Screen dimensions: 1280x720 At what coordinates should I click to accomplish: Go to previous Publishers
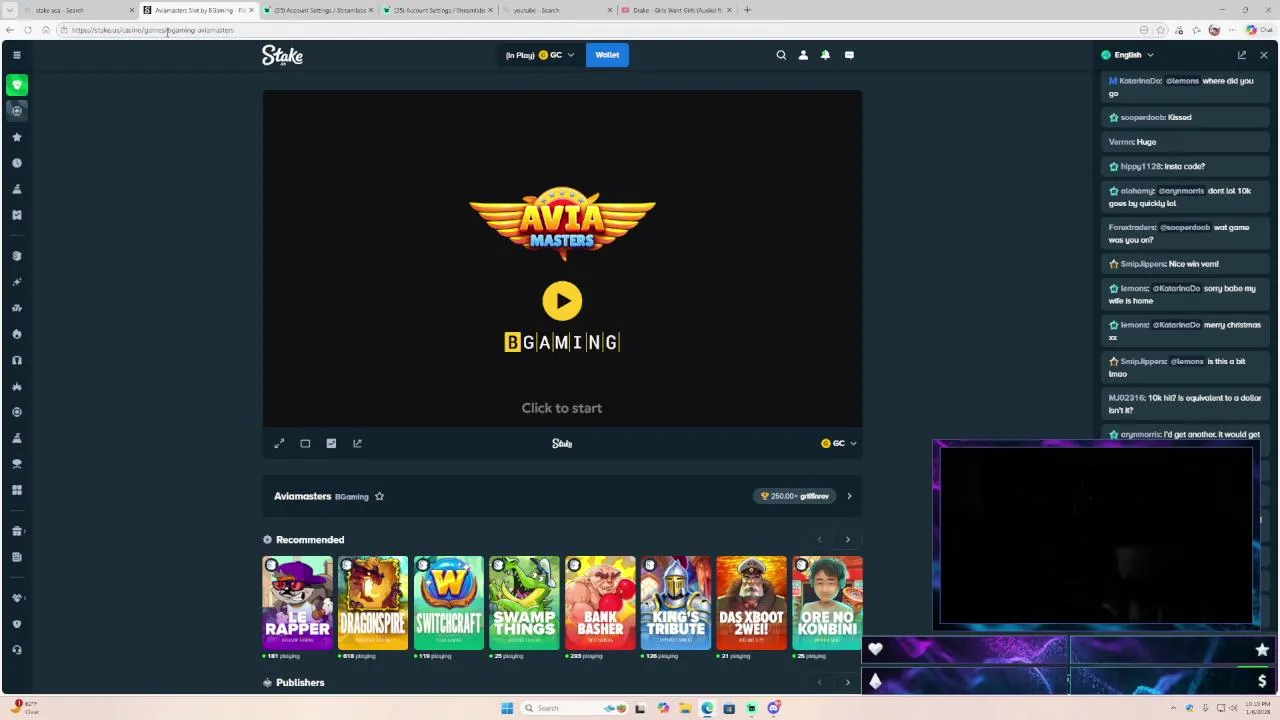pyautogui.click(x=819, y=683)
